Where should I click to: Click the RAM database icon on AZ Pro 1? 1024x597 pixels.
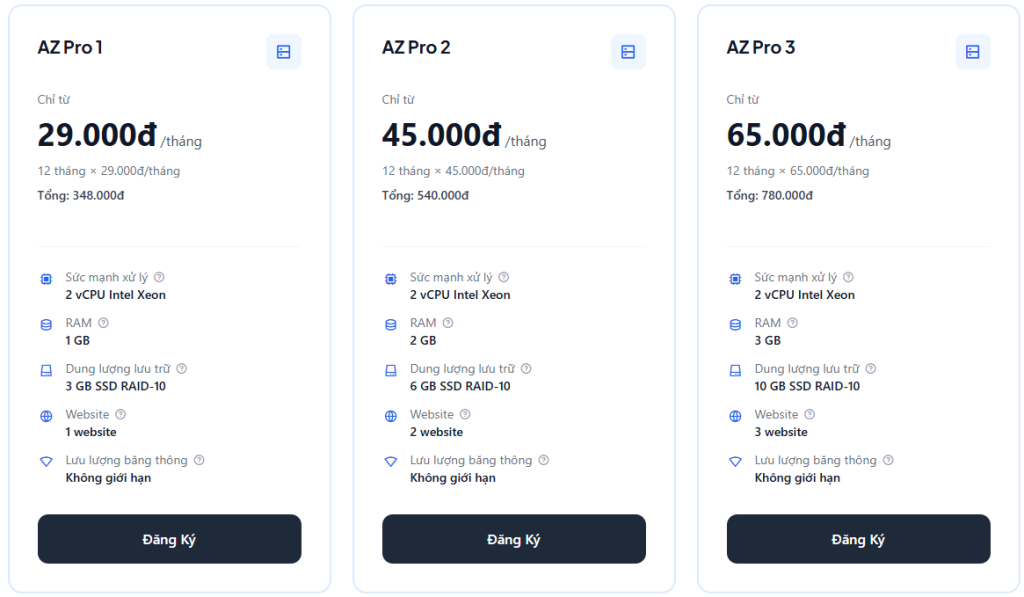click(46, 325)
